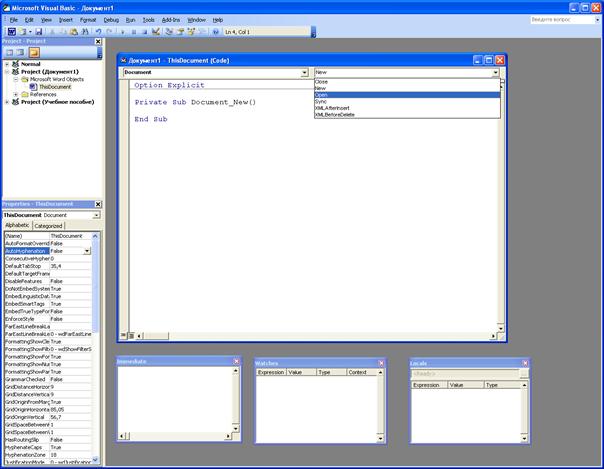Click the Undo toolbar icon
Image resolution: width=604 pixels, height=469 pixels.
(99, 32)
